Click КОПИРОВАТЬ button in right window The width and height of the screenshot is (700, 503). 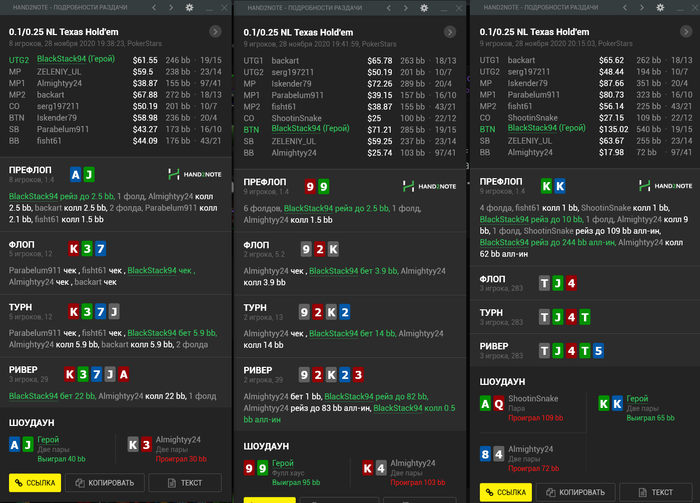point(576,492)
